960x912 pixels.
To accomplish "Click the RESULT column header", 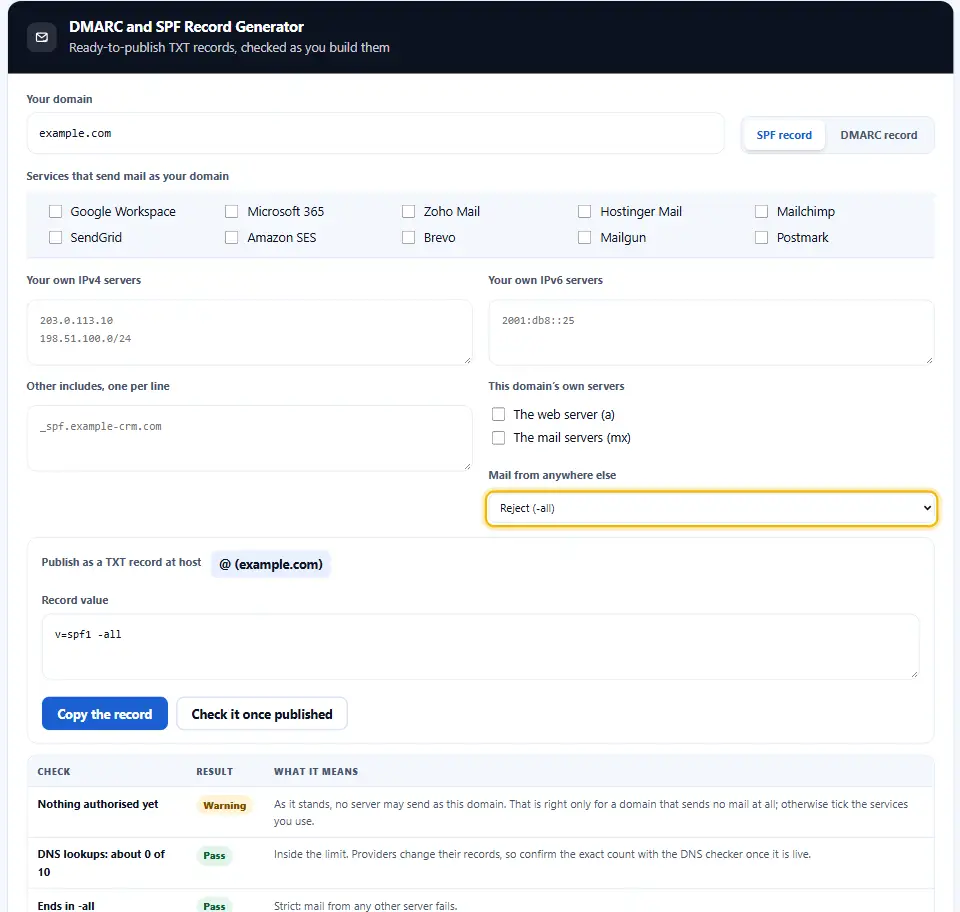I will [214, 771].
